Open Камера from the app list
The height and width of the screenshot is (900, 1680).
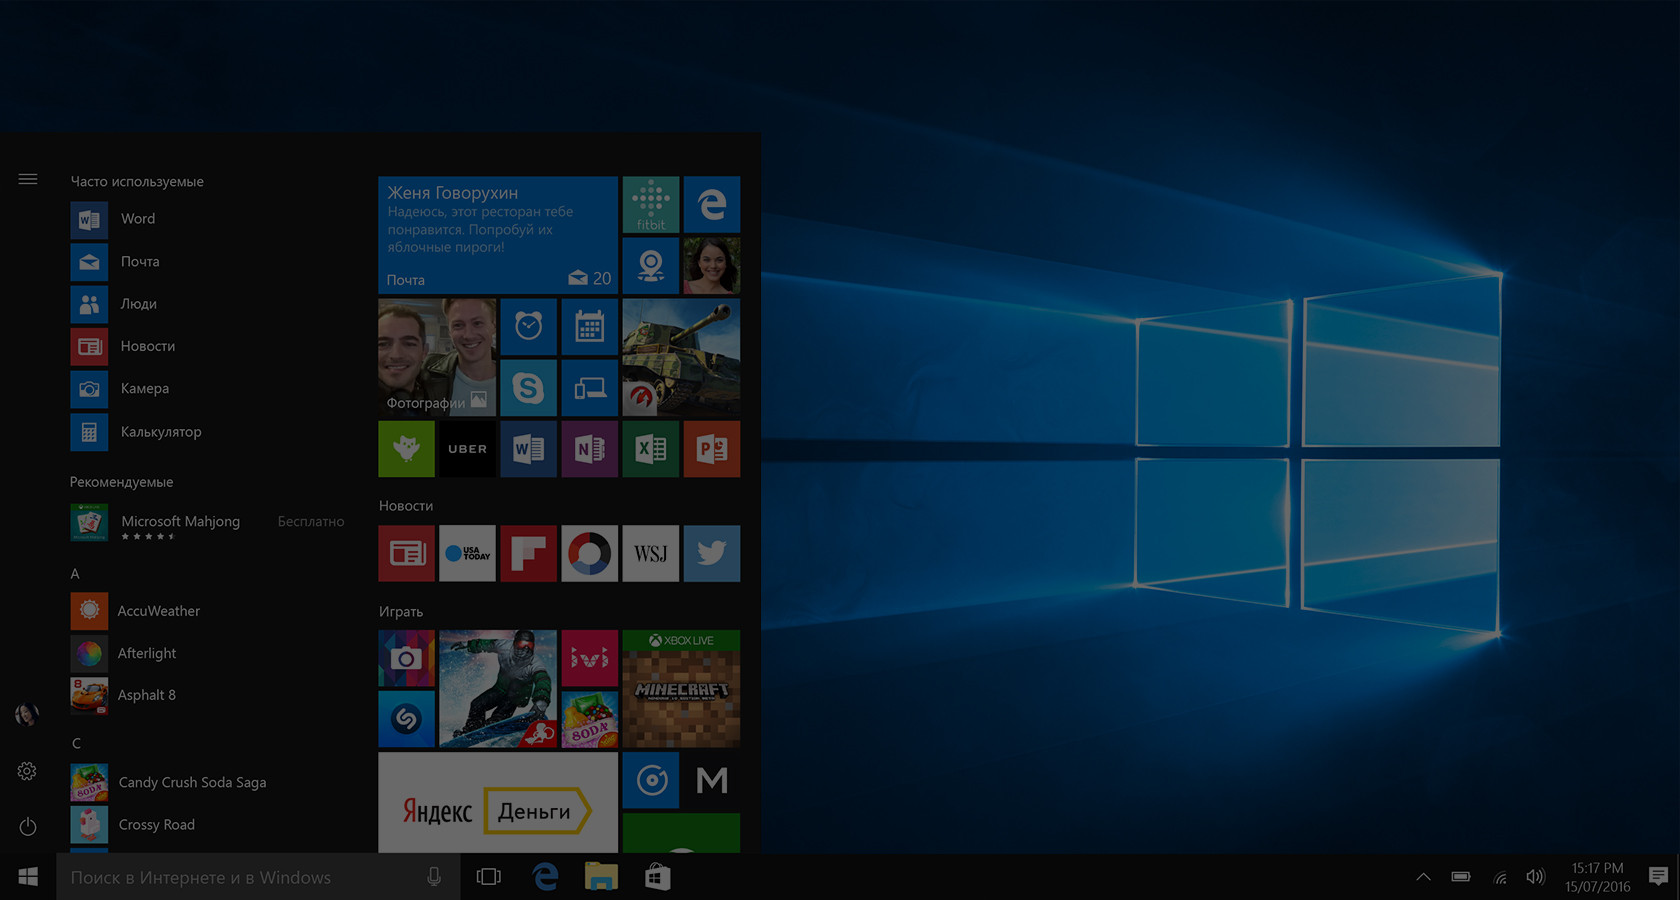(x=144, y=388)
